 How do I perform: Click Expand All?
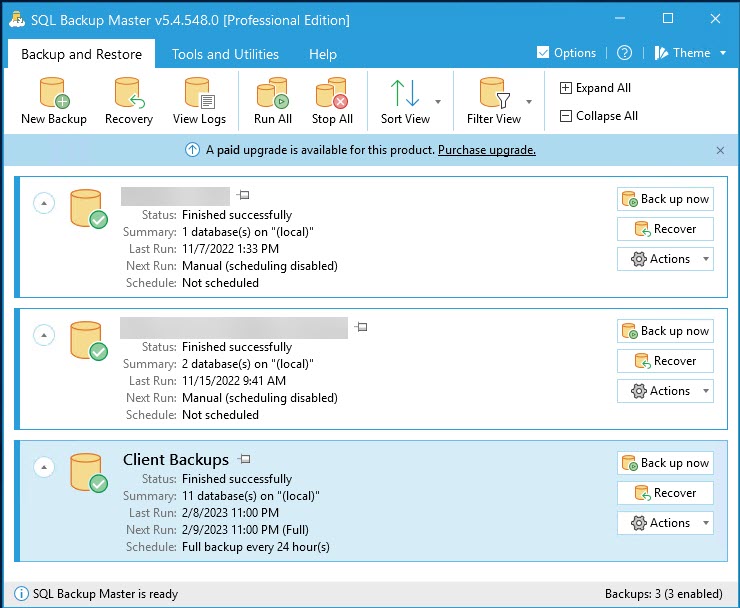point(595,88)
